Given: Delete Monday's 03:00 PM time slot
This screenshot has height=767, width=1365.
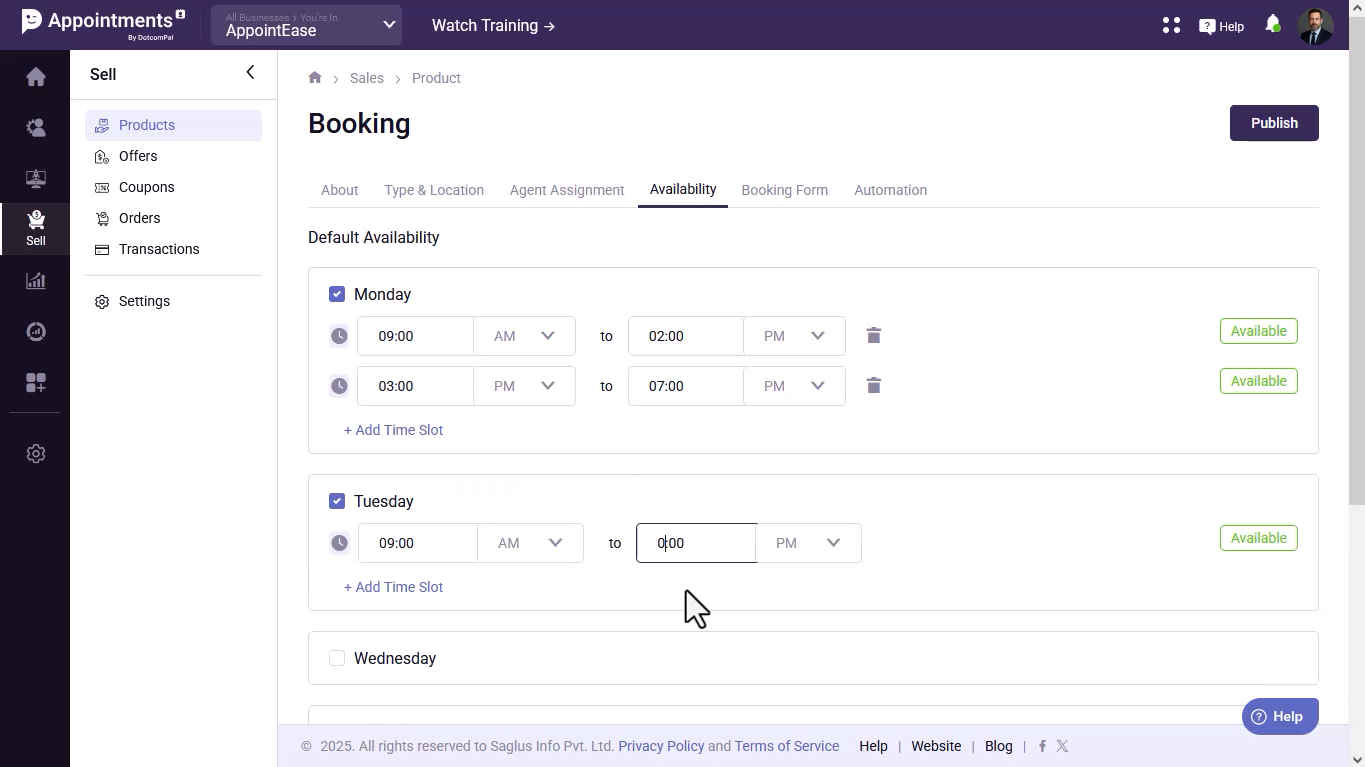Looking at the screenshot, I should pyautogui.click(x=873, y=386).
